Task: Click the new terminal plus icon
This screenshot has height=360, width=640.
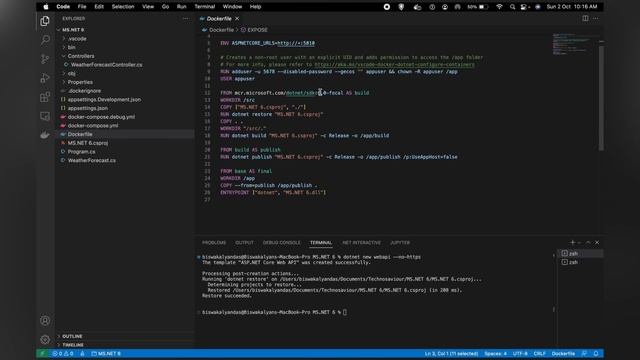Action: click(x=572, y=242)
